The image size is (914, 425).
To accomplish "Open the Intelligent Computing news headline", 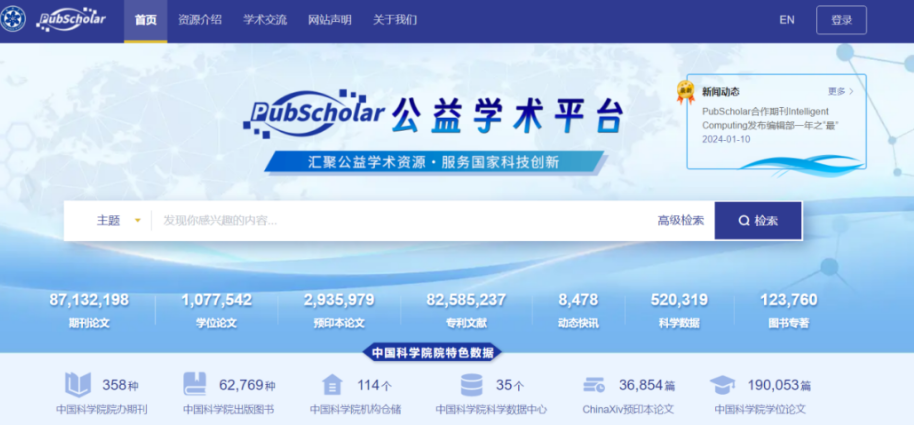I will (769, 118).
